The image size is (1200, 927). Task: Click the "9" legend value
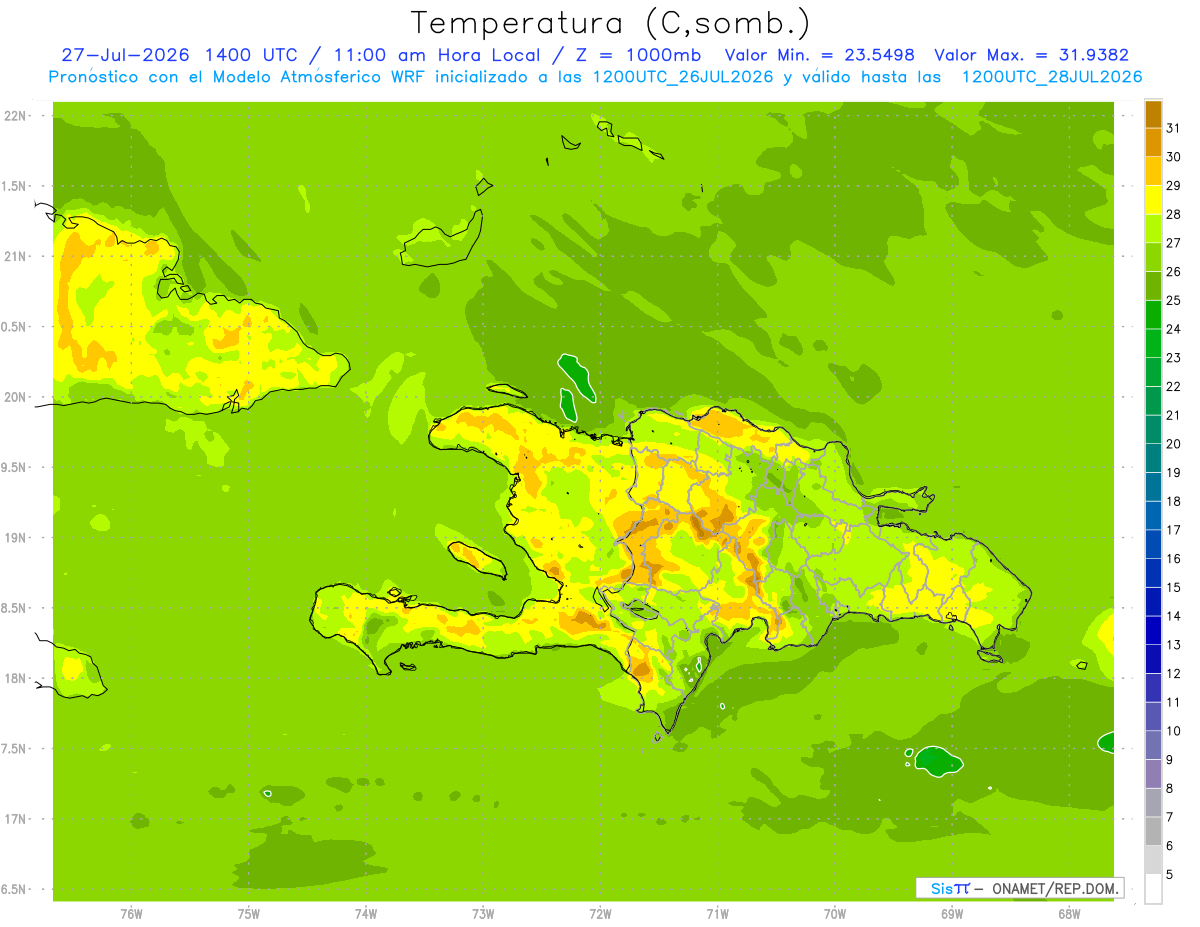(x=1169, y=760)
